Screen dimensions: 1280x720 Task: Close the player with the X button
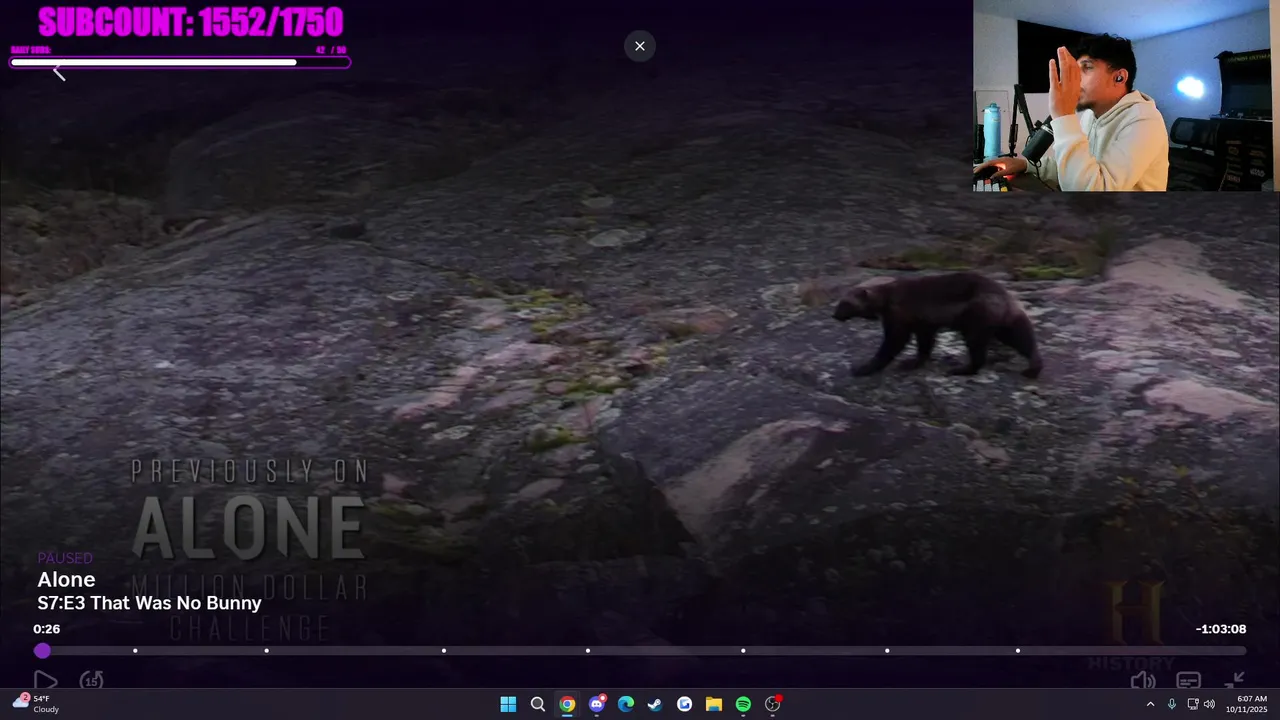coord(640,46)
